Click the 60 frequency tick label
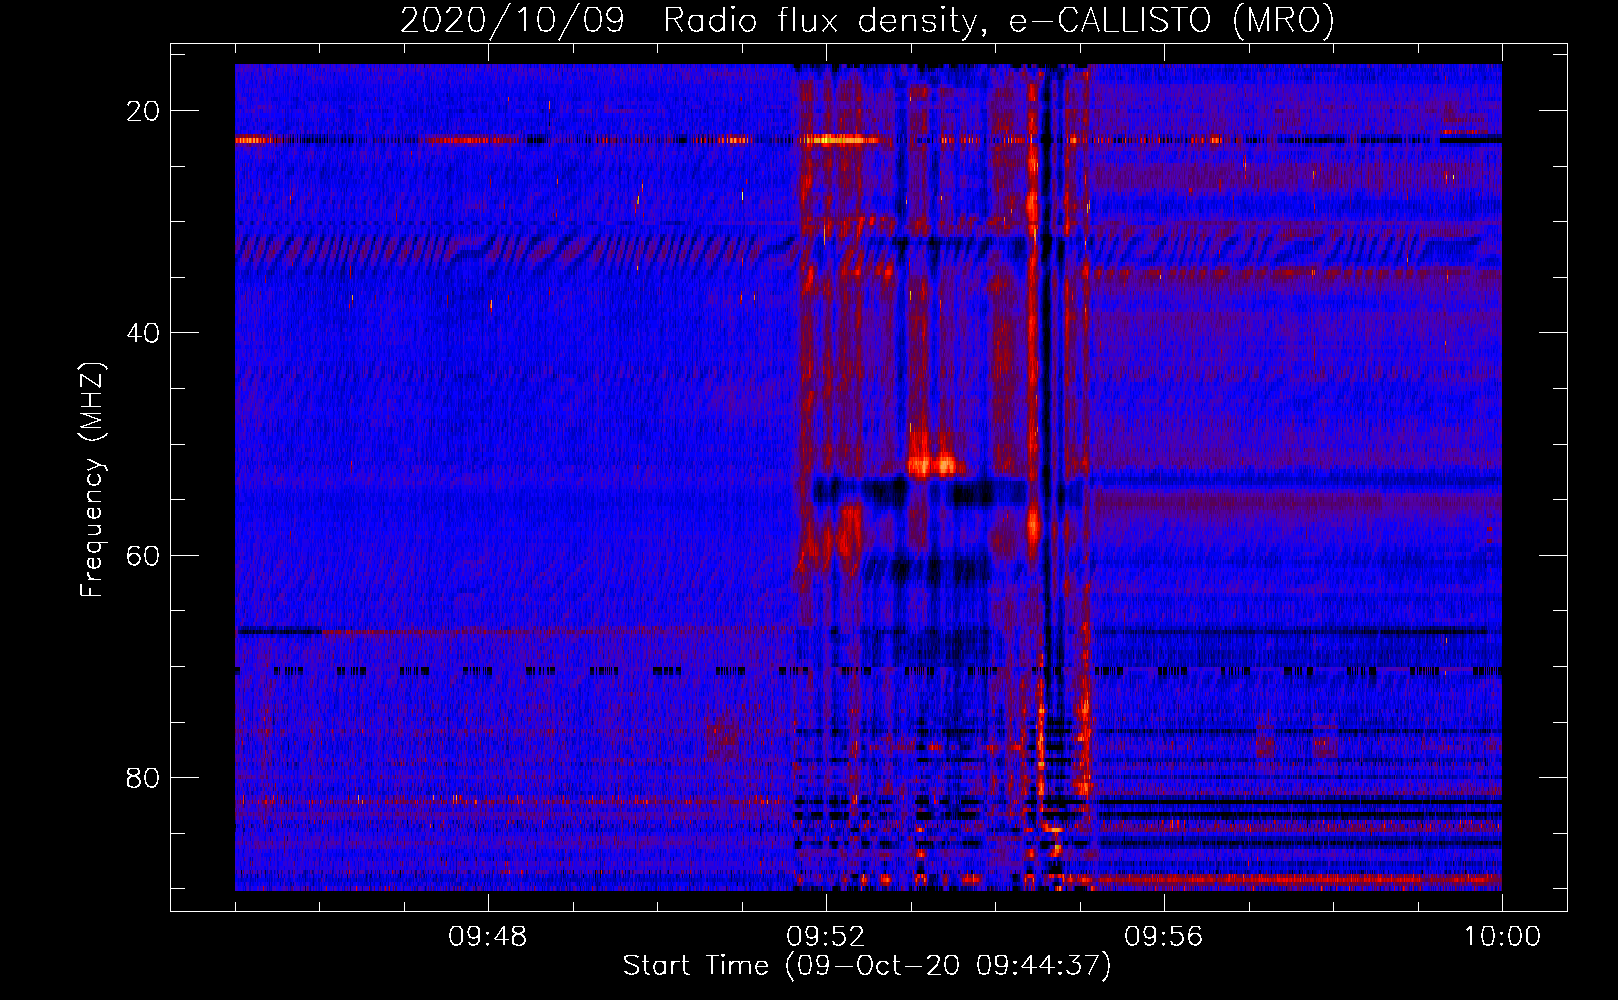1618x1000 pixels. [x=143, y=555]
